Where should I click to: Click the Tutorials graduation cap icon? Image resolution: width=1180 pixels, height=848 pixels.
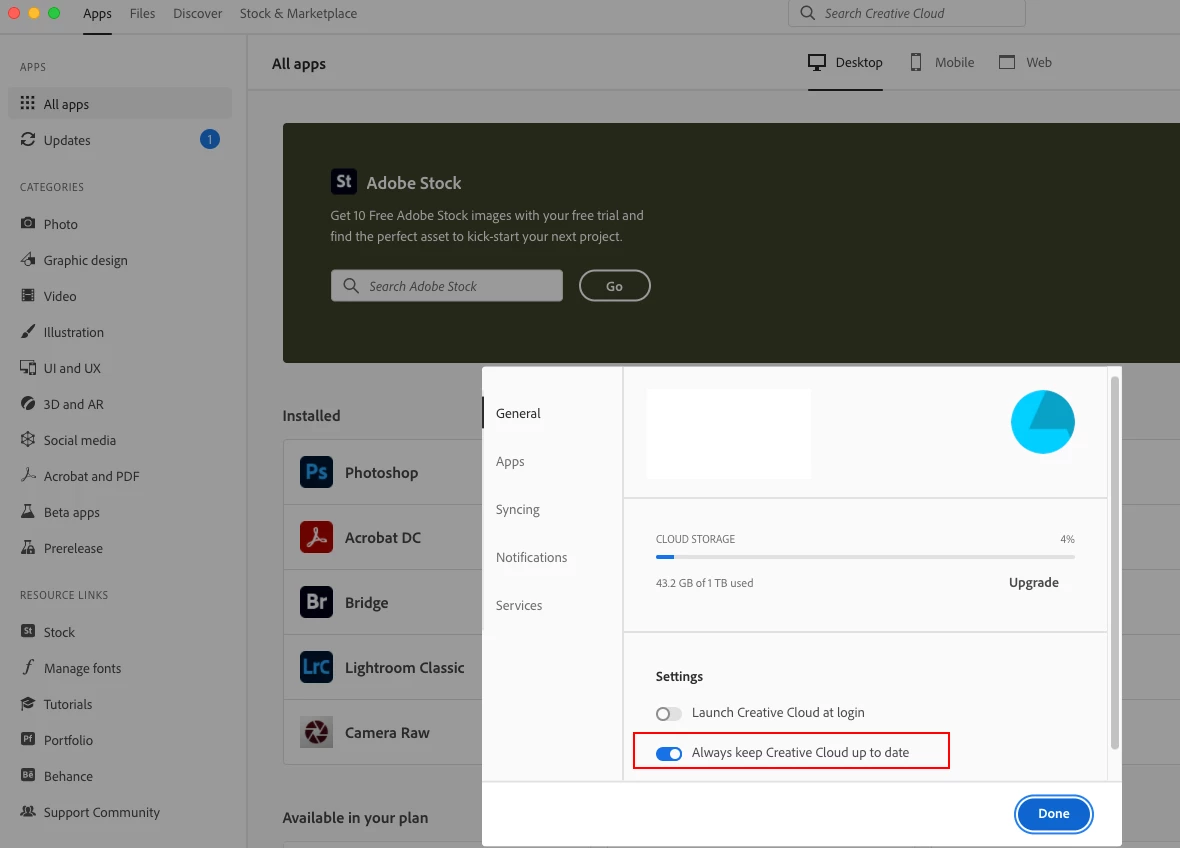[x=28, y=704]
